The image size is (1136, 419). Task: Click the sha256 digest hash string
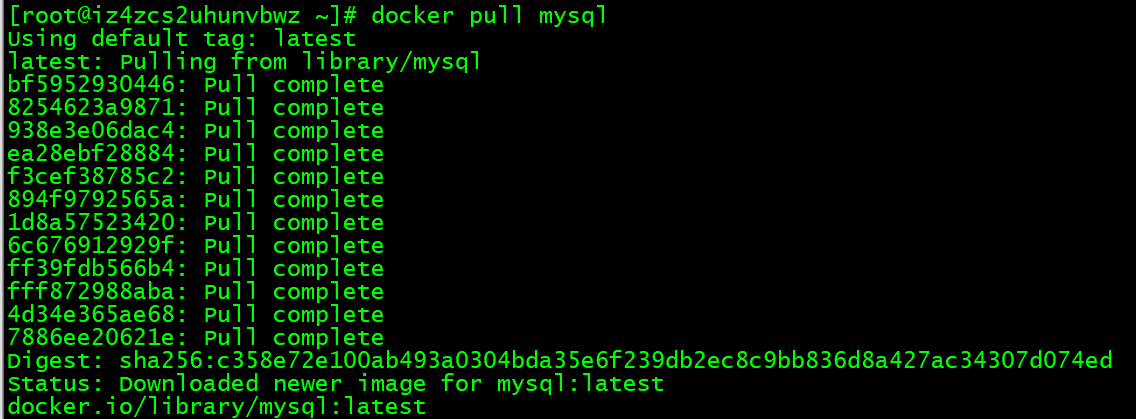click(615, 360)
